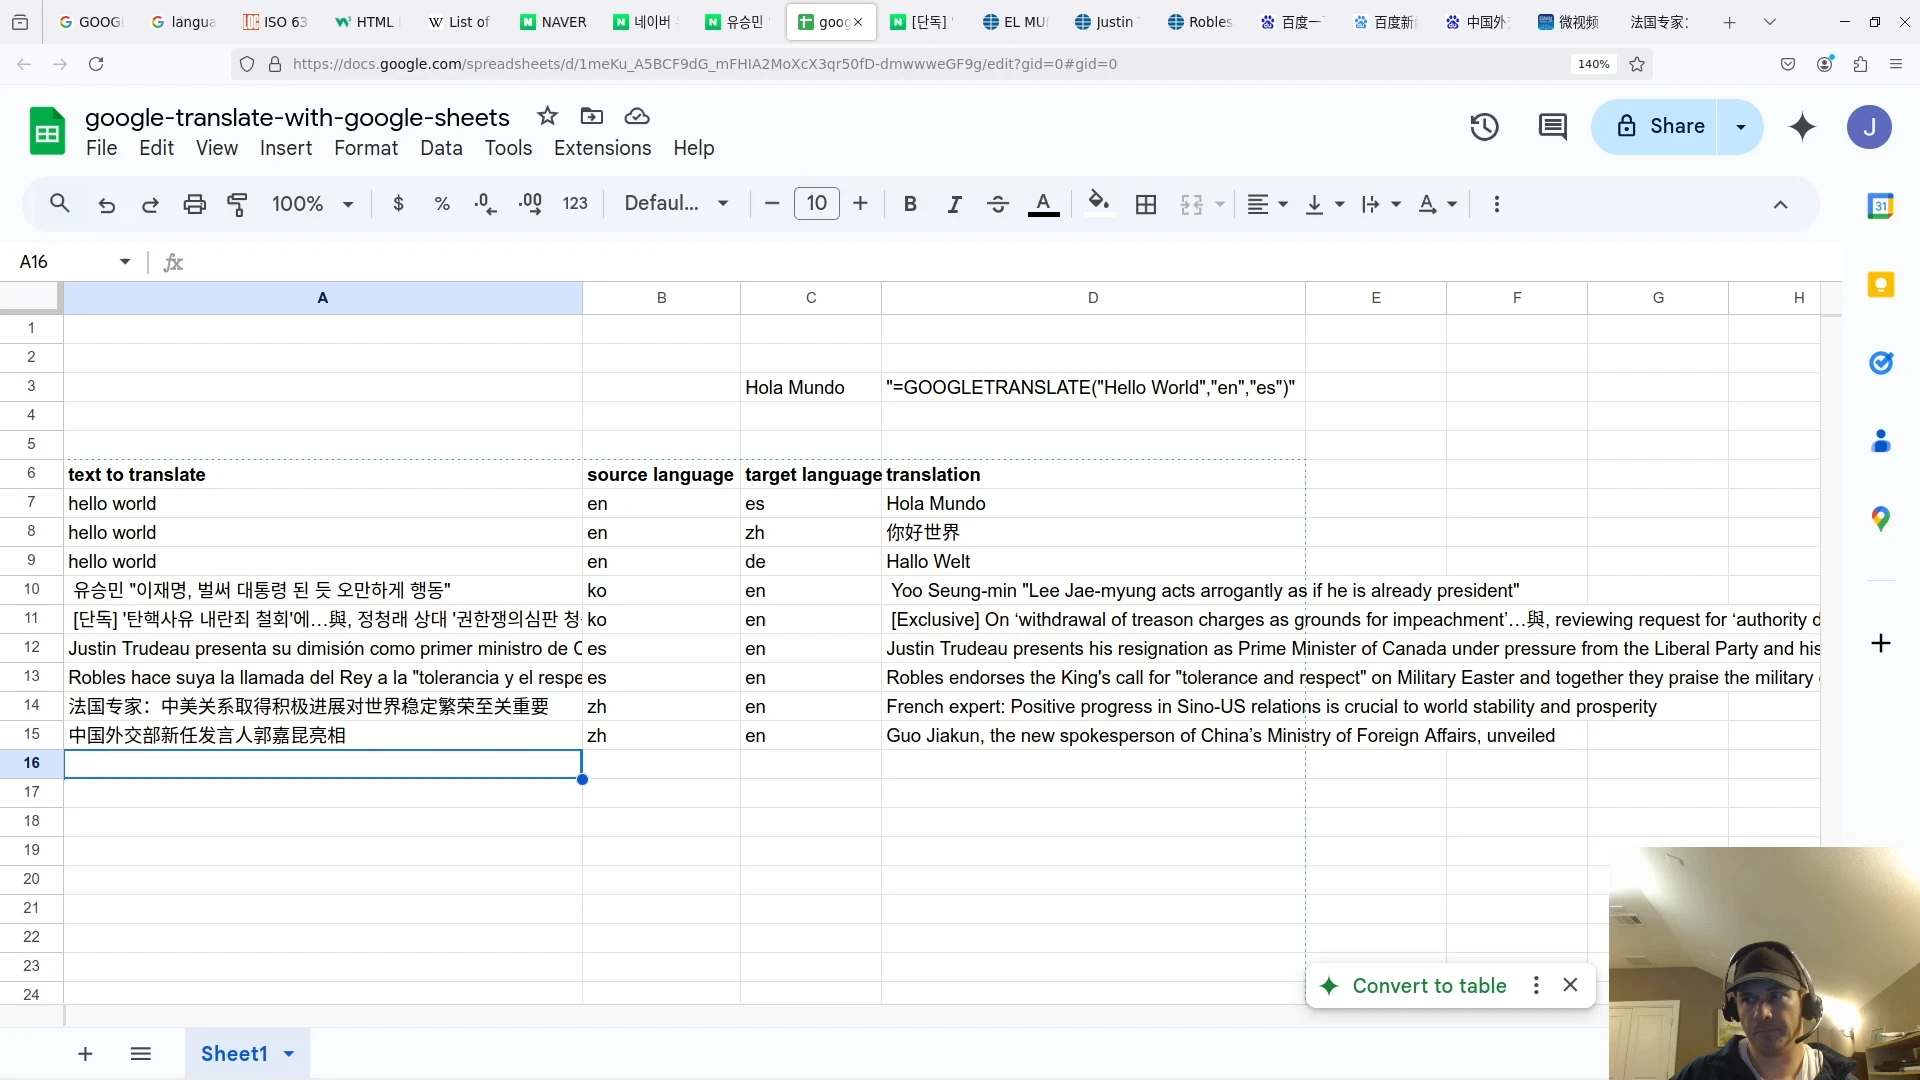
Task: Open the Data menu
Action: click(441, 148)
